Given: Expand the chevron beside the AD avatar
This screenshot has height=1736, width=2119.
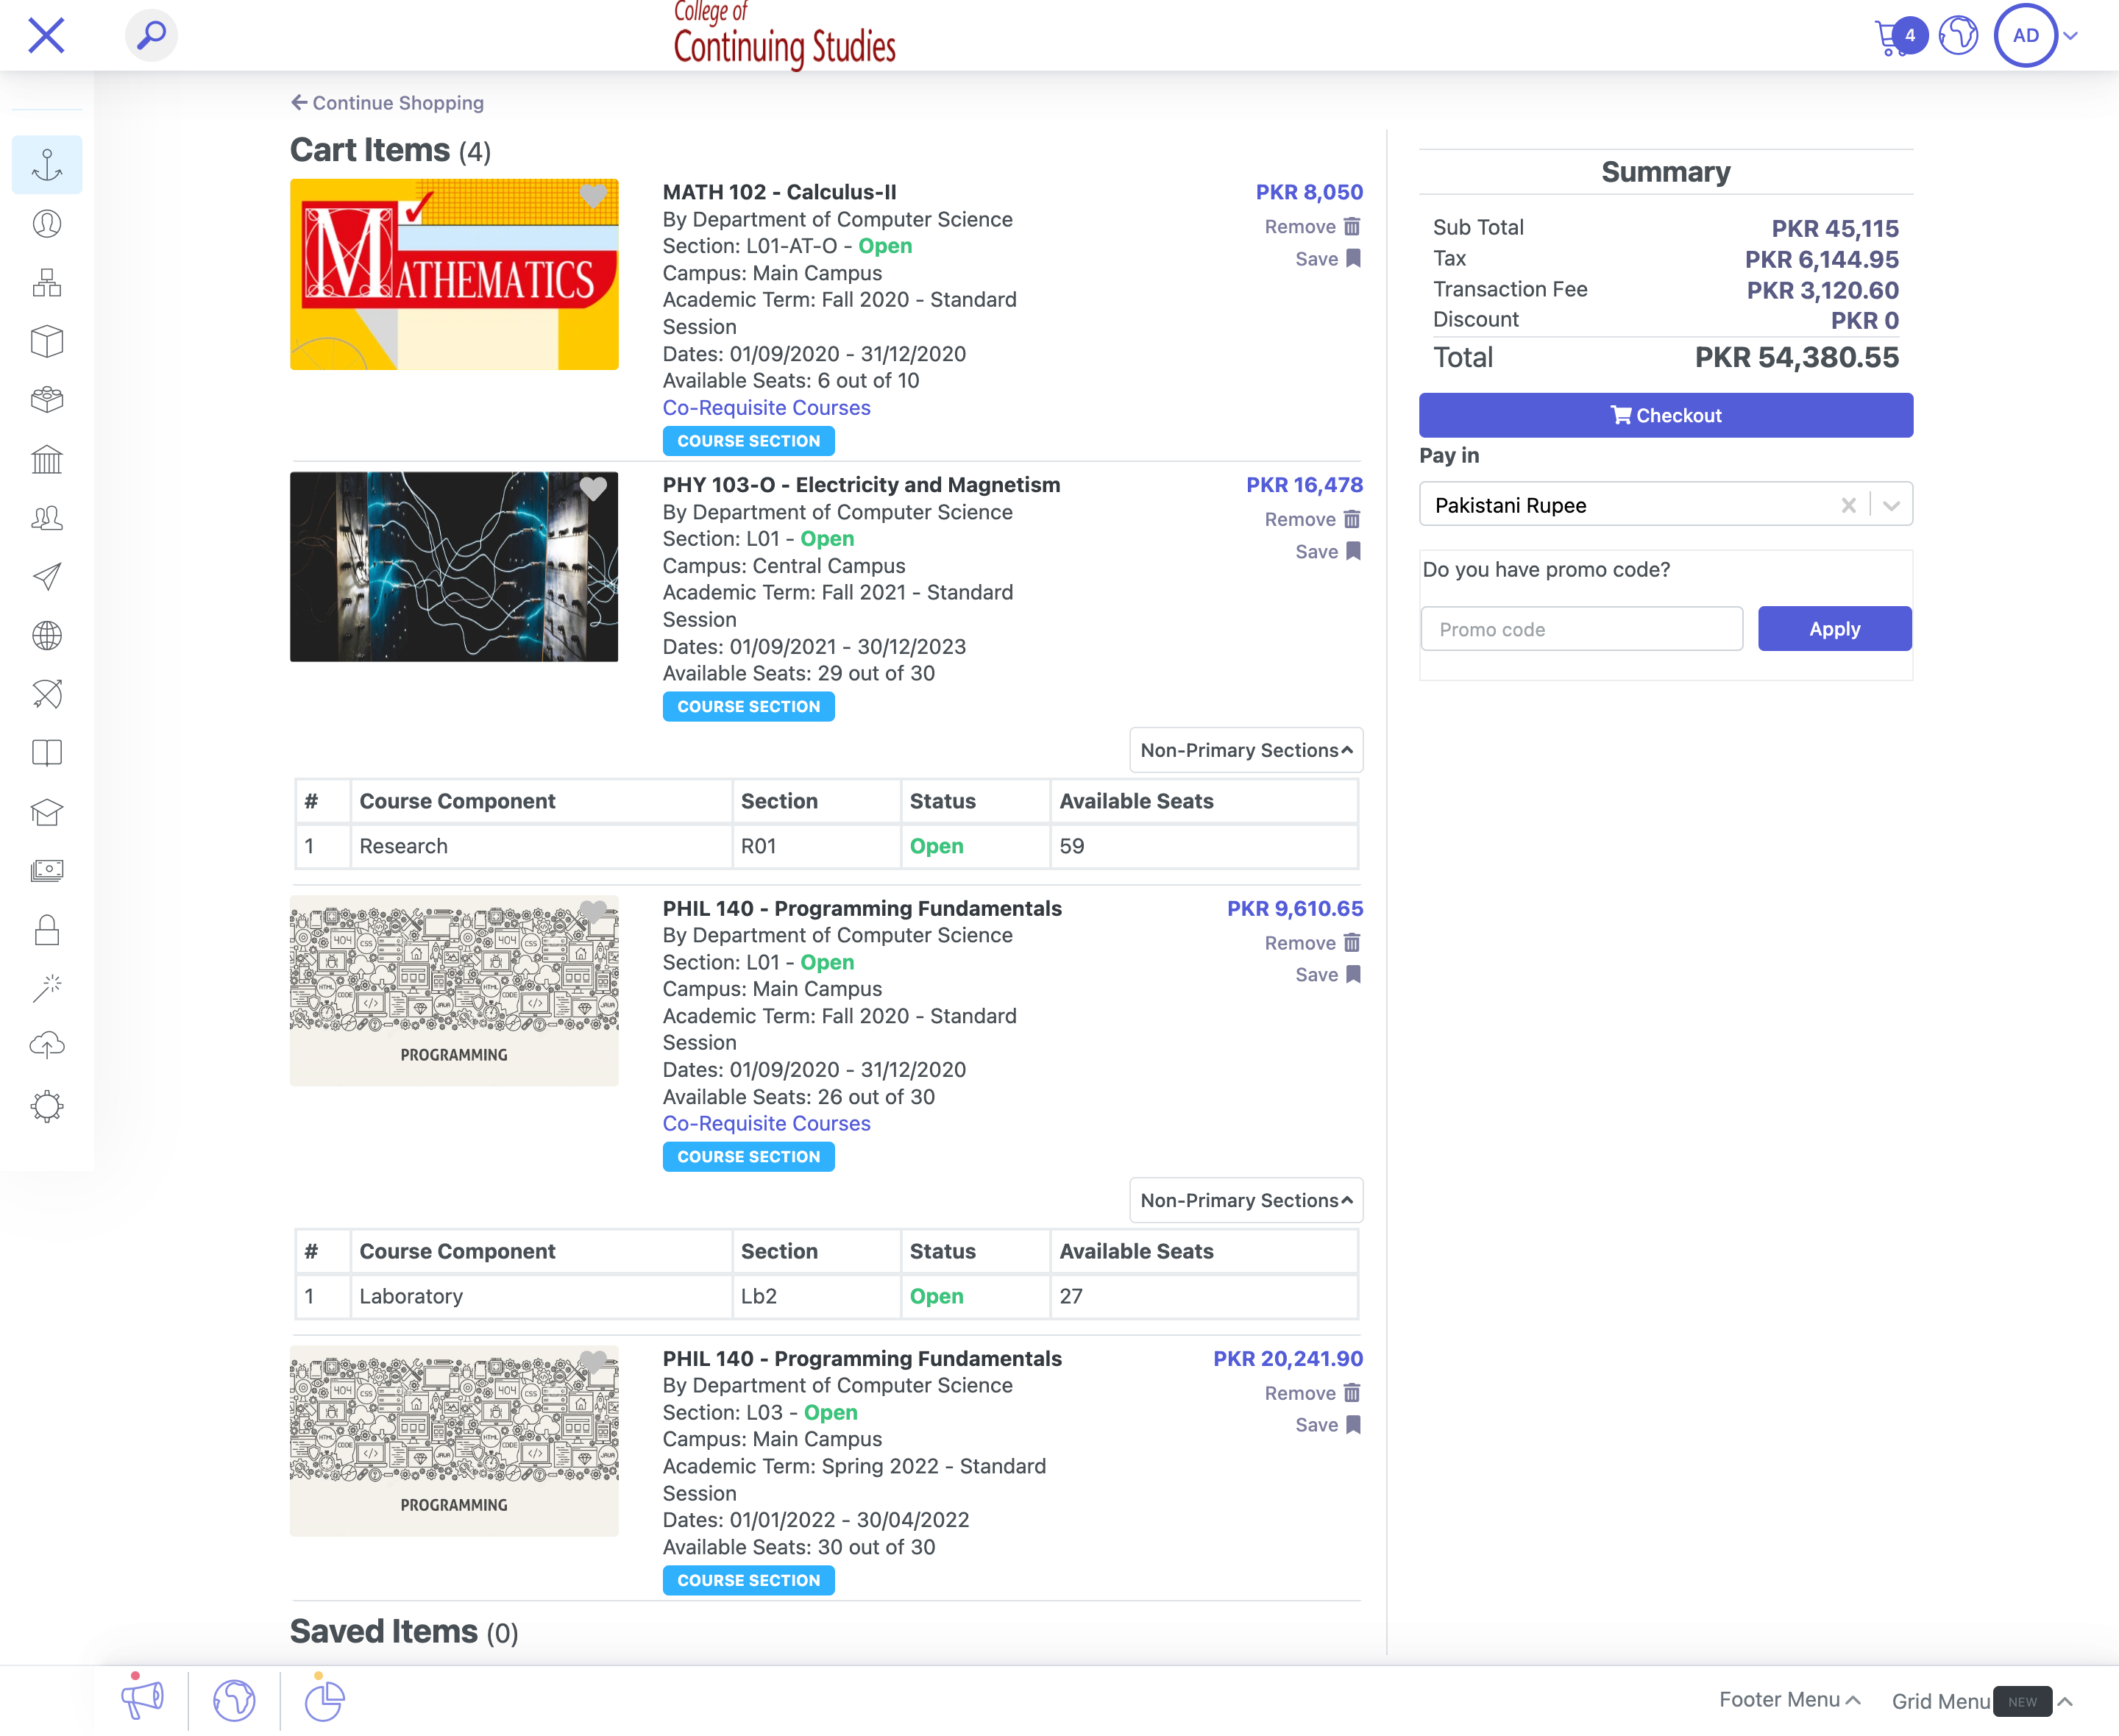Looking at the screenshot, I should [x=2071, y=36].
